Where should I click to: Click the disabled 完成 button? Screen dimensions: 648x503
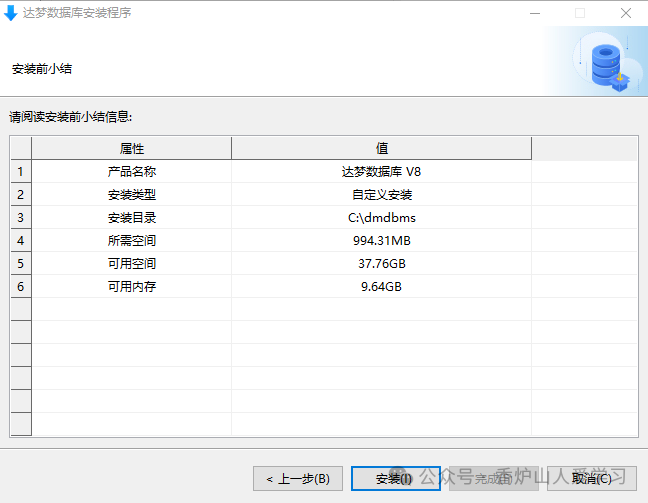click(493, 479)
